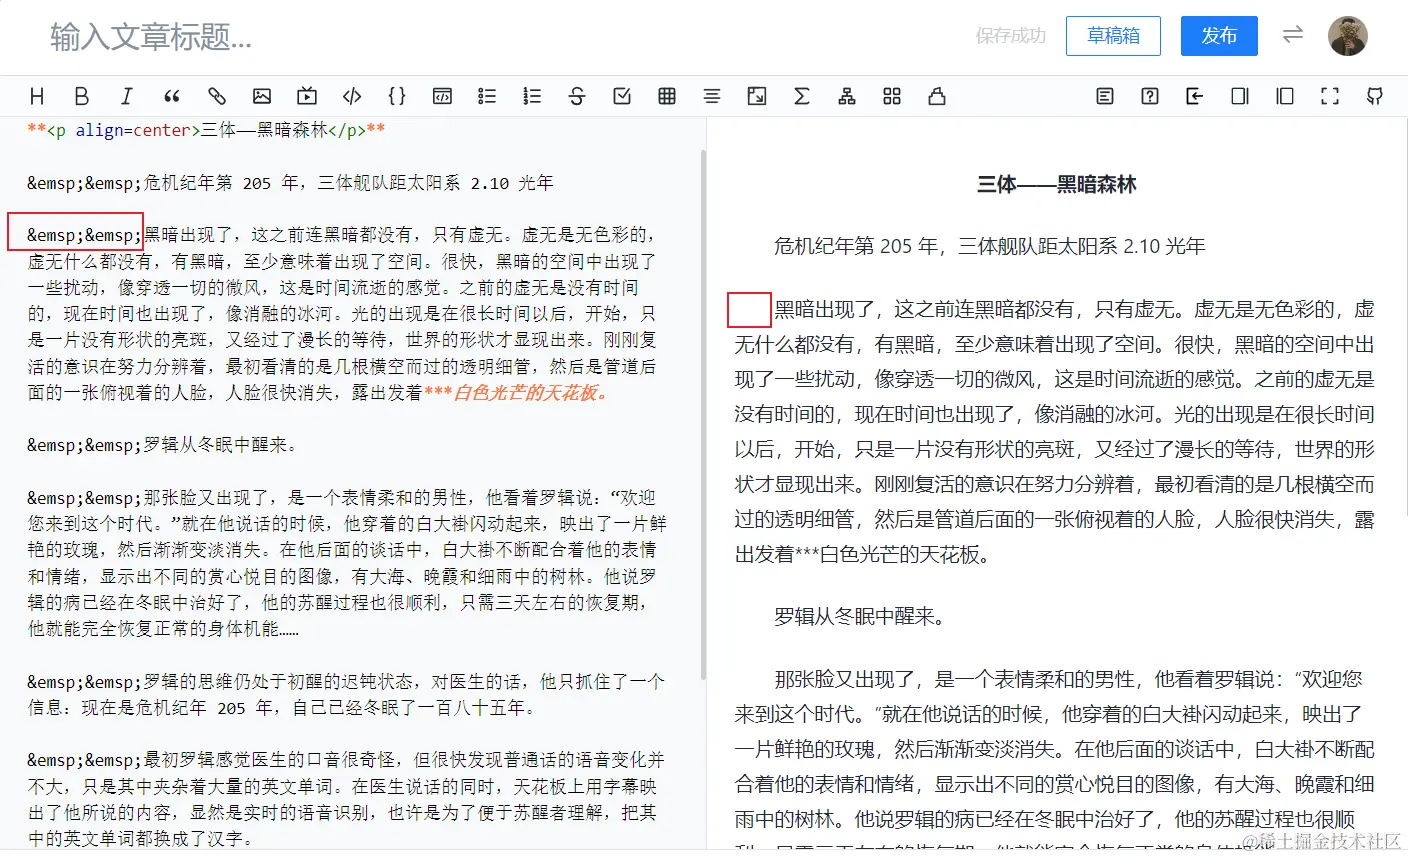Insert a table using the grid icon
This screenshot has height=858, width=1408.
[x=667, y=96]
